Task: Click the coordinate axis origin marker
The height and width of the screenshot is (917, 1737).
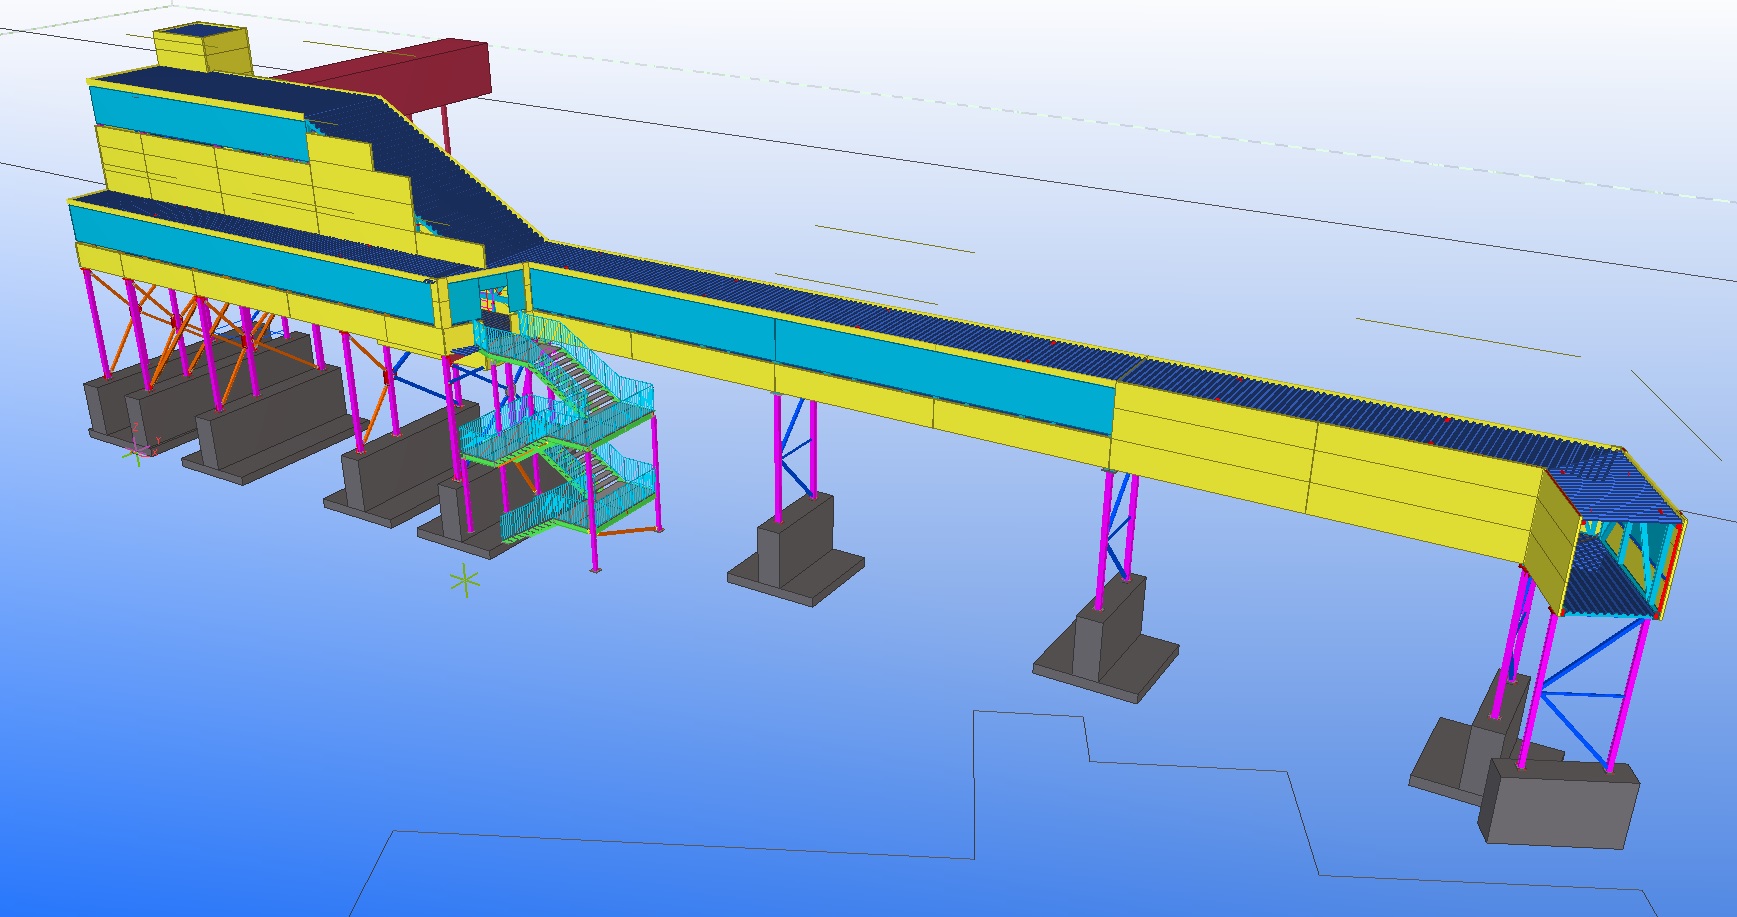Action: coord(136,452)
